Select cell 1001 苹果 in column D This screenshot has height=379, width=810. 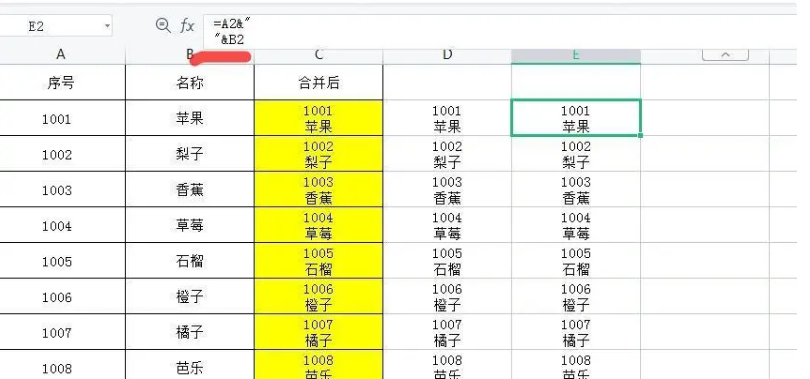point(447,118)
